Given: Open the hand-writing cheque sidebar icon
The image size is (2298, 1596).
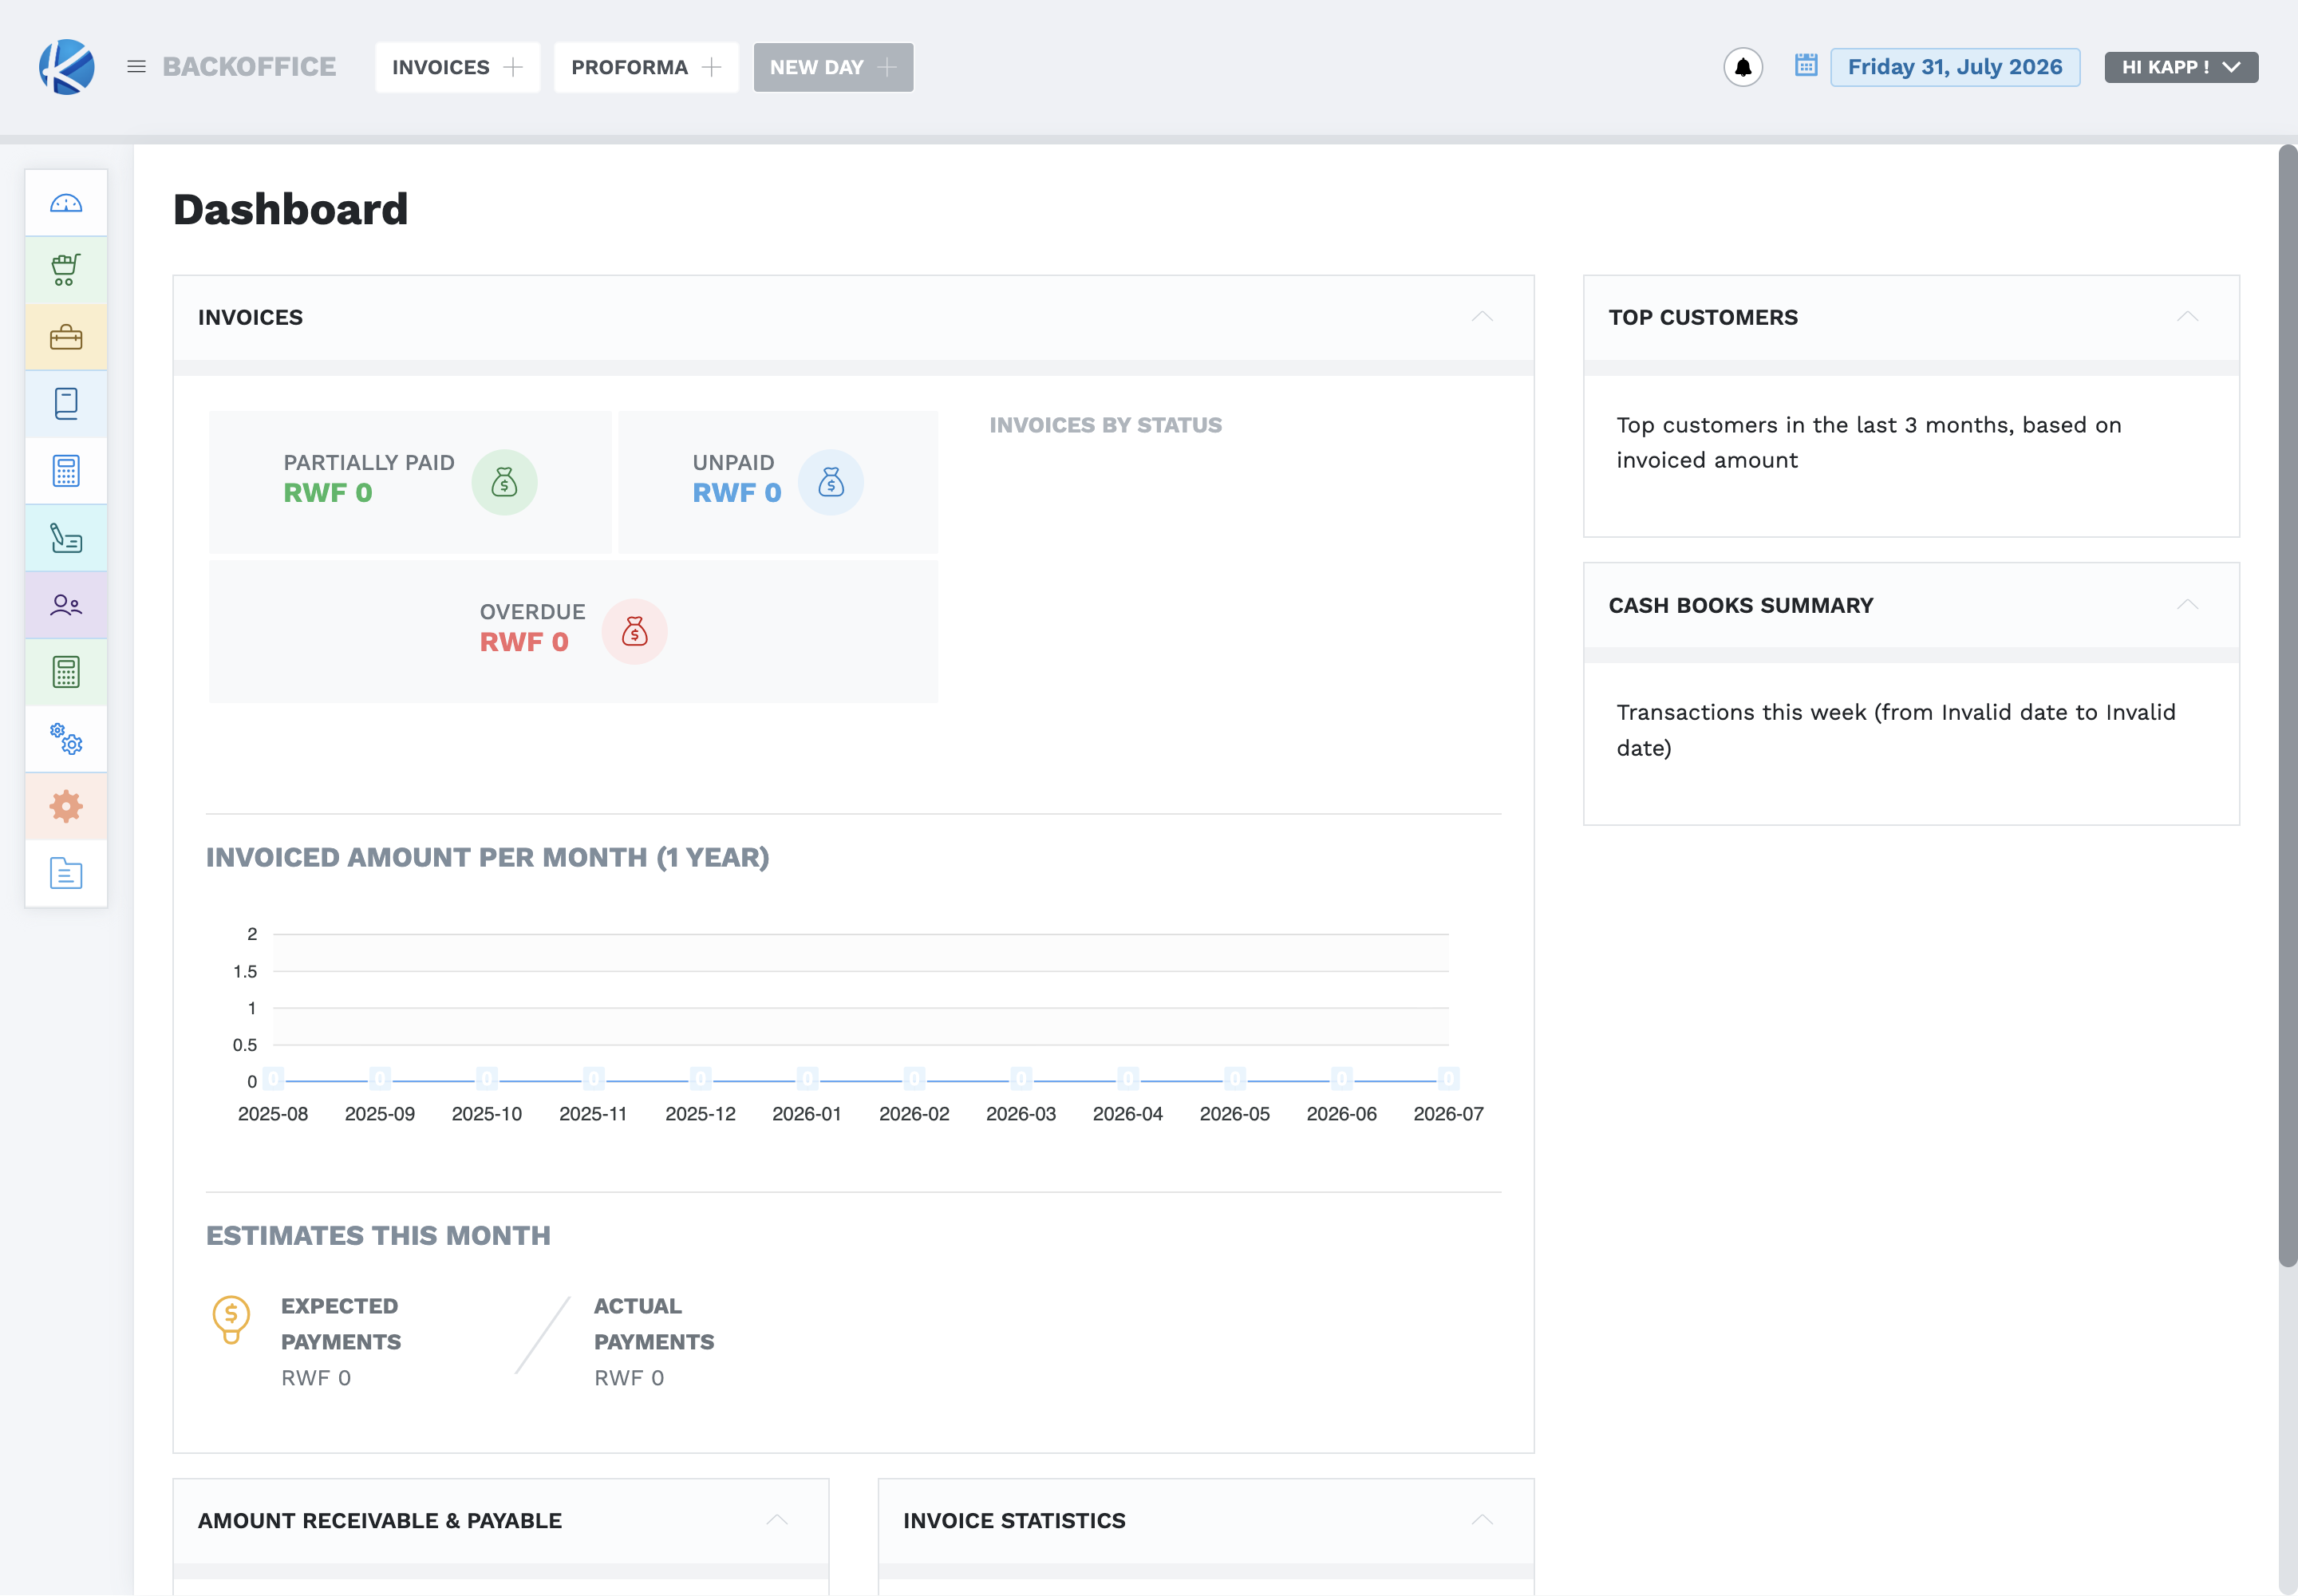Looking at the screenshot, I should tap(66, 538).
